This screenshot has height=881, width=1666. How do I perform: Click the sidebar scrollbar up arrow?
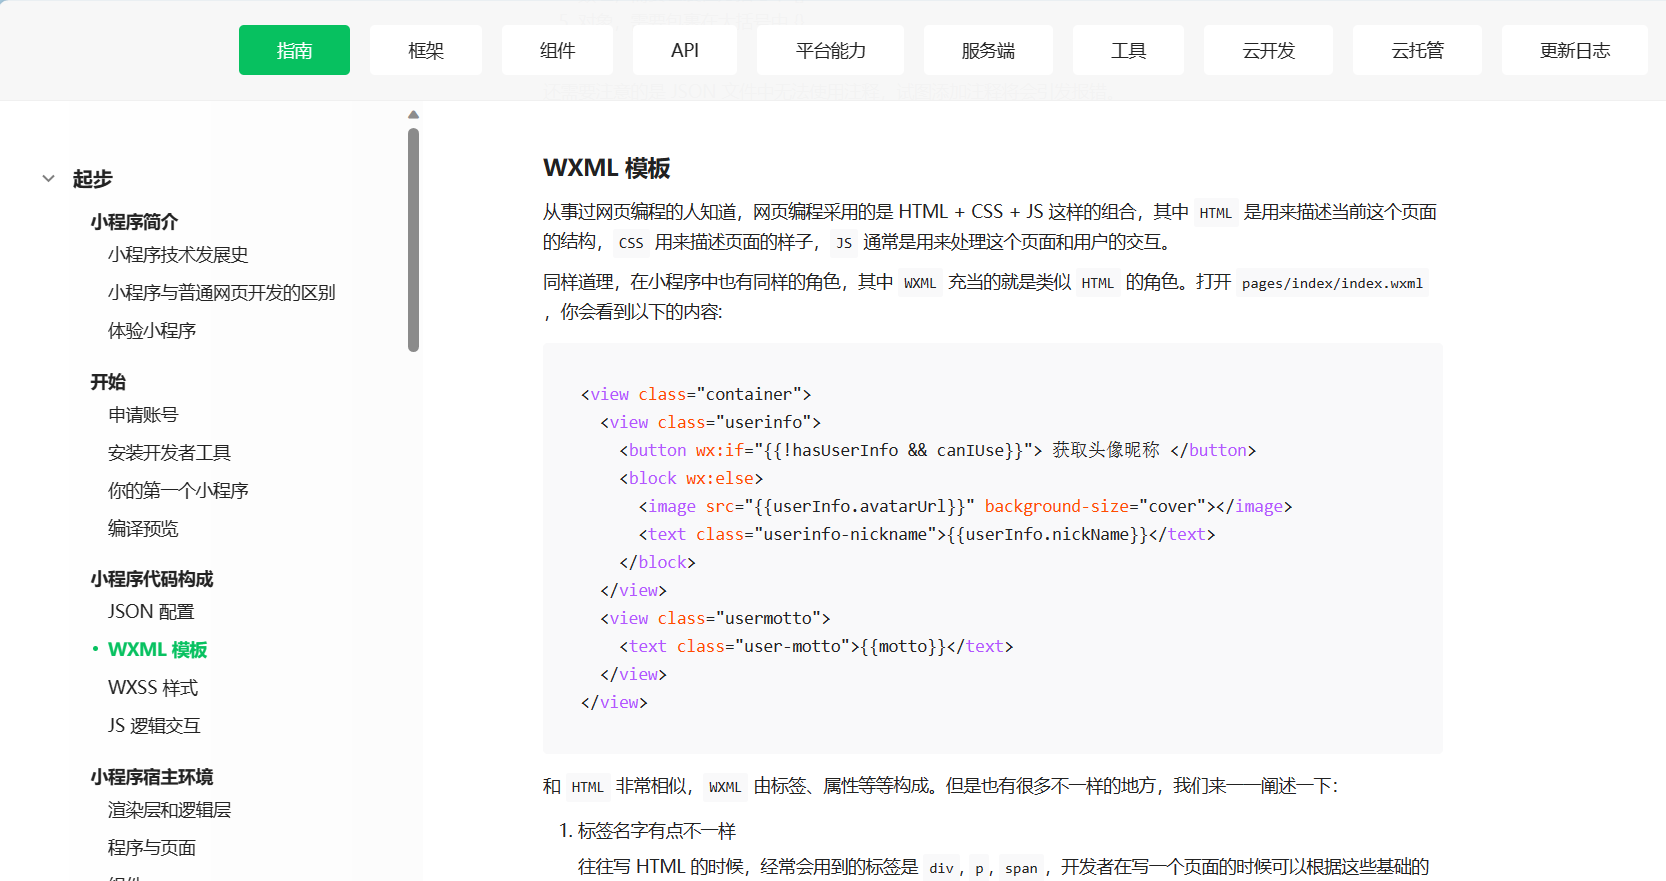click(x=413, y=115)
